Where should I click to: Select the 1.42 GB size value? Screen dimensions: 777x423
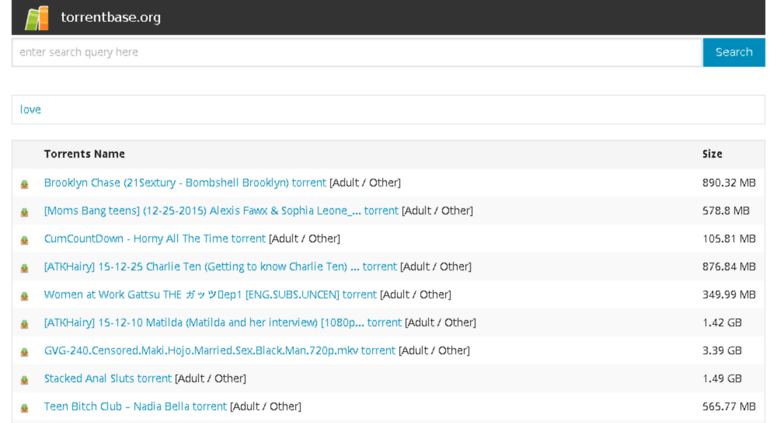(x=722, y=322)
